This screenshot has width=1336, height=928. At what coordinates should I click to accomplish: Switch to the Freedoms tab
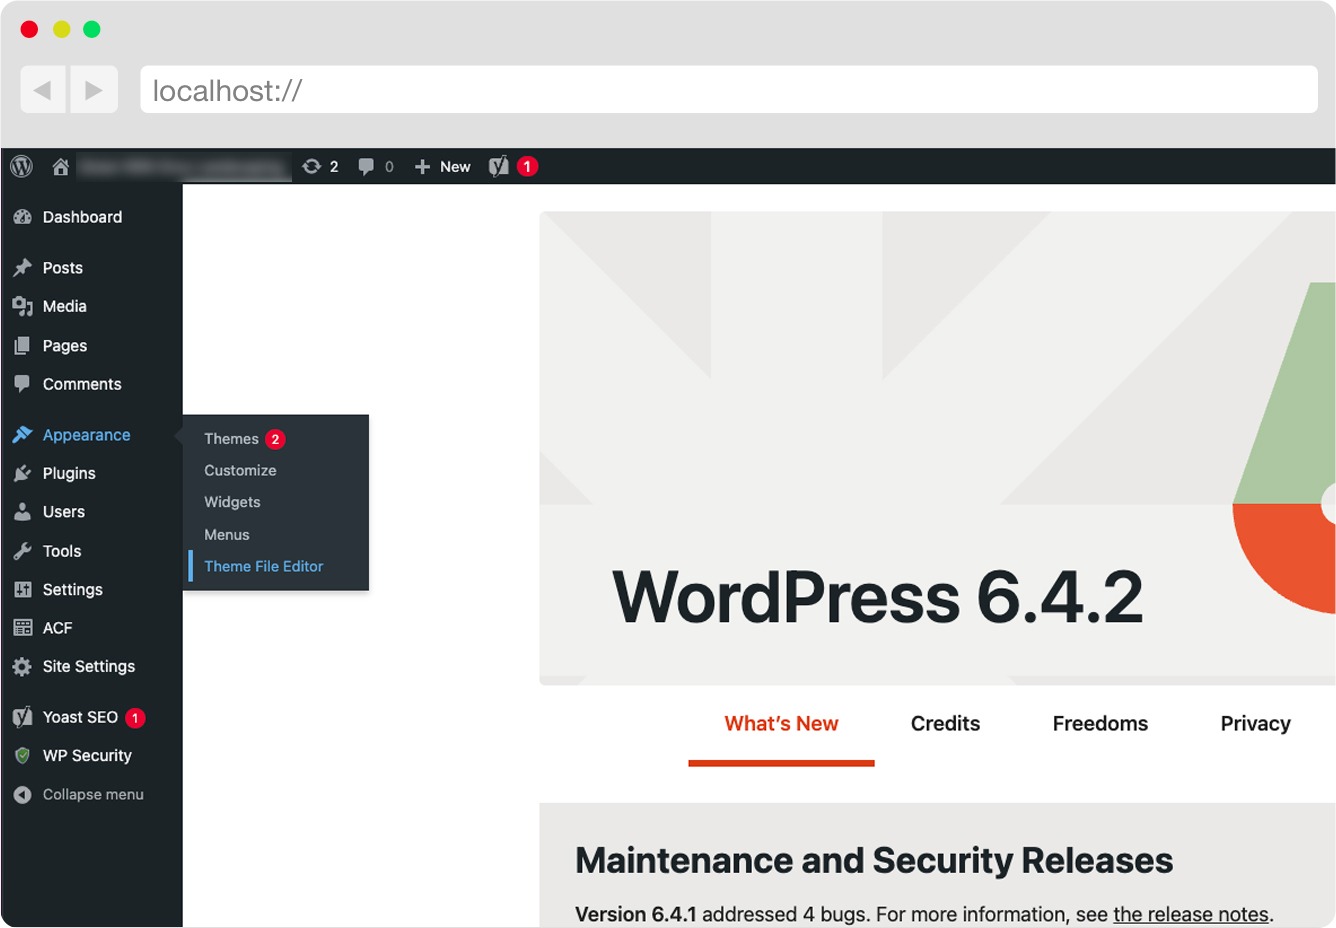pos(1100,724)
